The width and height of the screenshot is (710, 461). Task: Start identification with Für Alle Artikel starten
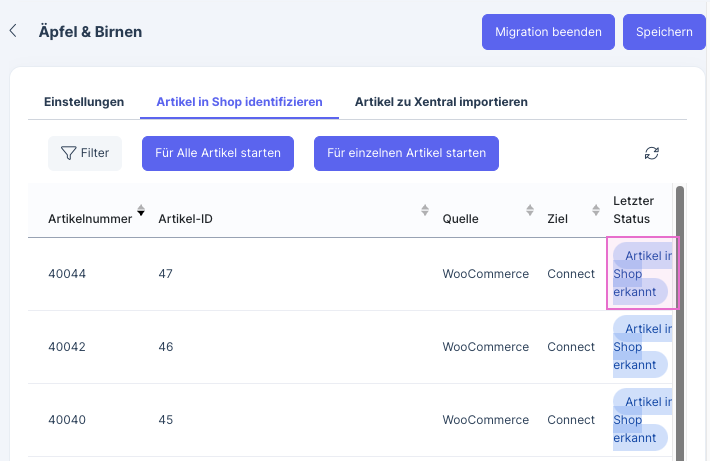(x=218, y=153)
